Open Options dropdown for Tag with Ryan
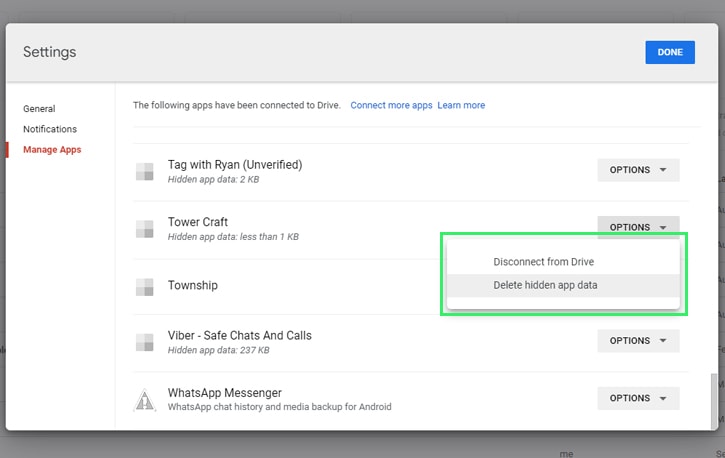 pyautogui.click(x=638, y=170)
